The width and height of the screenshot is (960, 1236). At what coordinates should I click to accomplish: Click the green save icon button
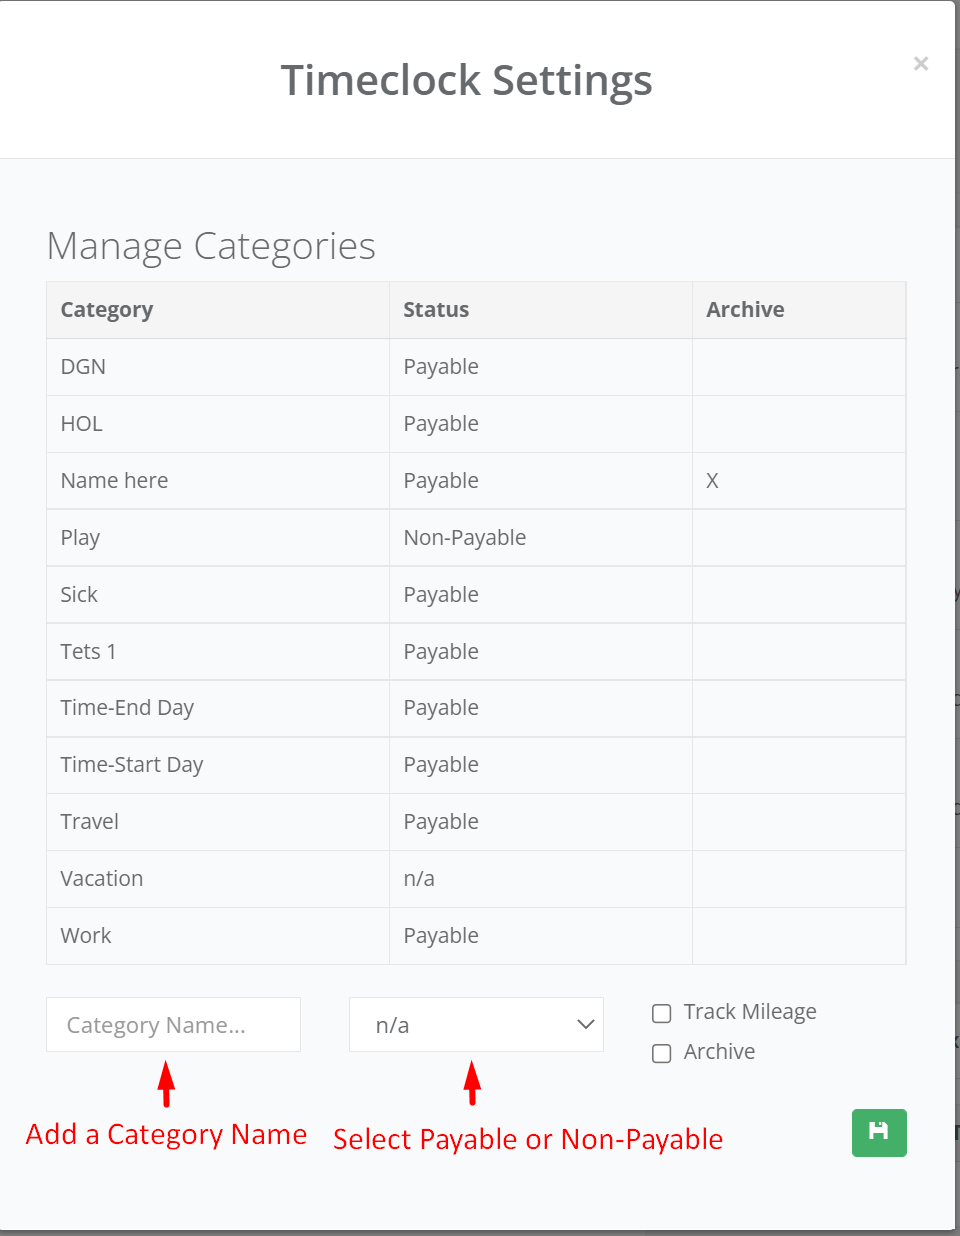878,1132
